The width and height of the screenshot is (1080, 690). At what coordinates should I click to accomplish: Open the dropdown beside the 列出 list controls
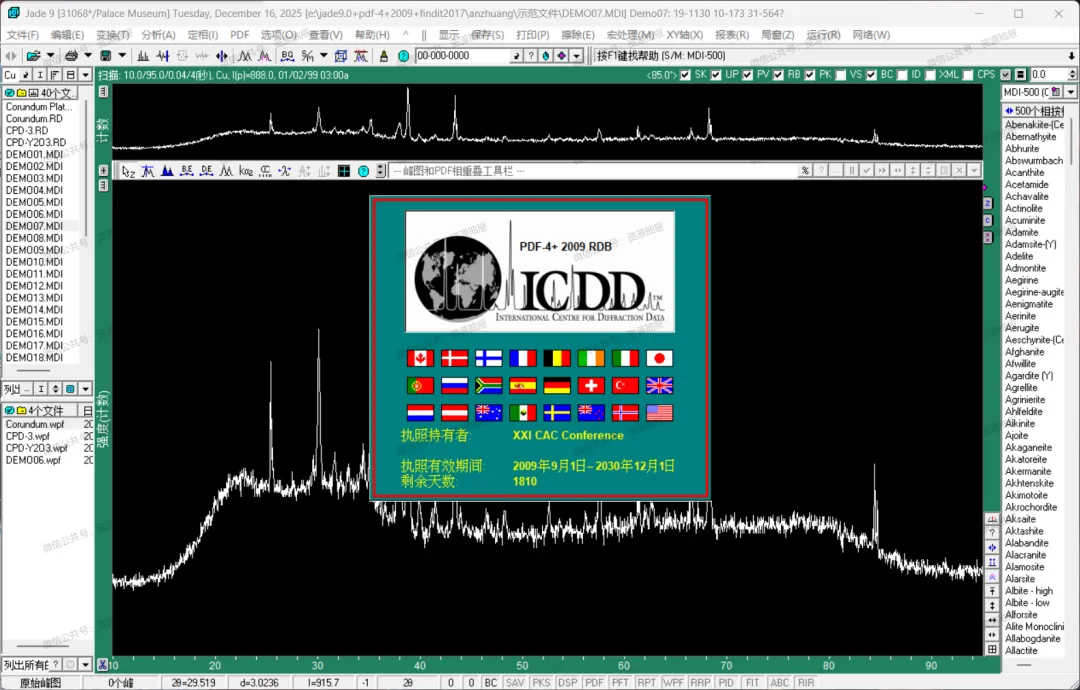(85, 389)
